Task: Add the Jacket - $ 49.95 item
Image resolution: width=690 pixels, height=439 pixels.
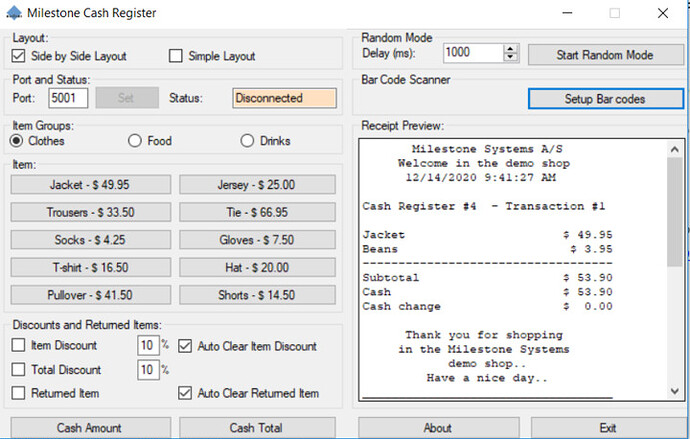Action: (x=89, y=185)
